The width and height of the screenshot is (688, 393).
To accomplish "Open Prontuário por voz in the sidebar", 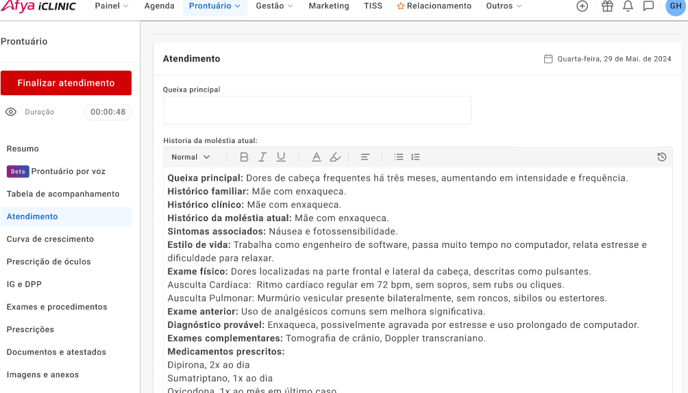I will point(68,171).
